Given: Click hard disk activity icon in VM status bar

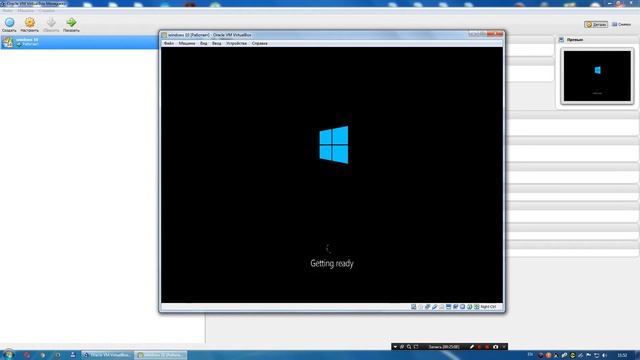Looking at the screenshot, I should [x=413, y=307].
